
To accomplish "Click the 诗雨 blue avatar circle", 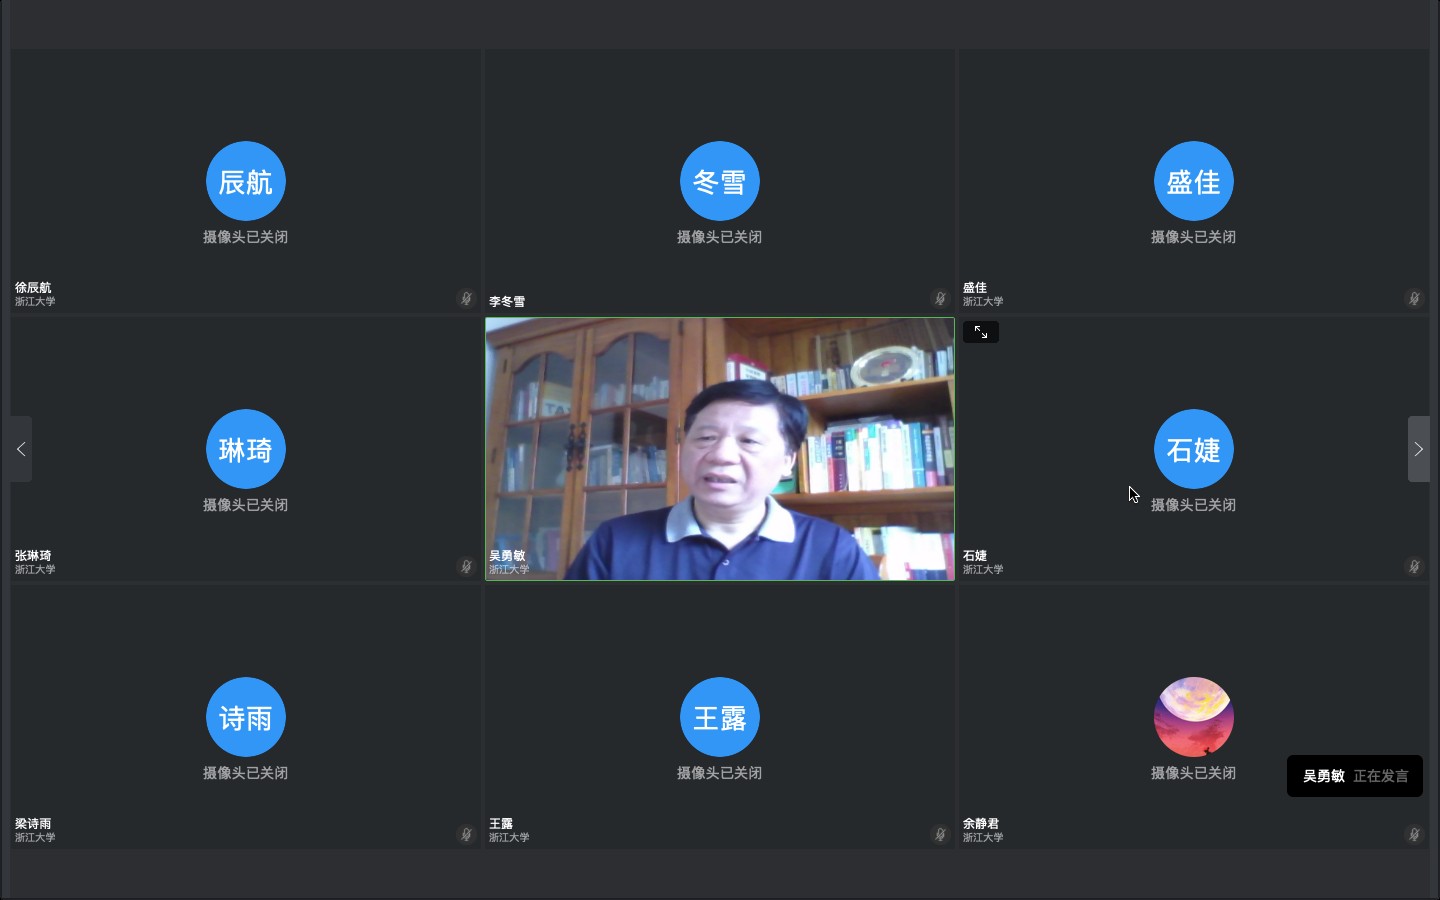I will coord(246,717).
